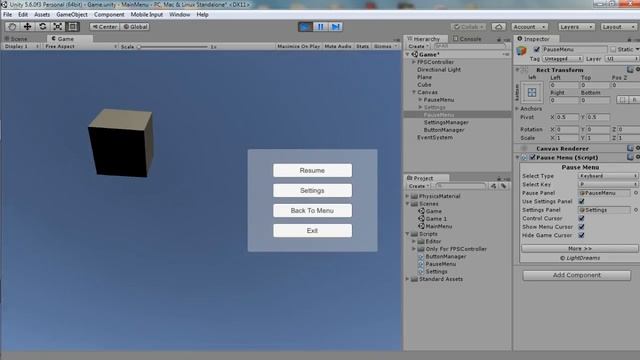Open the Tag dropdown
The height and width of the screenshot is (360, 640).
(562, 59)
